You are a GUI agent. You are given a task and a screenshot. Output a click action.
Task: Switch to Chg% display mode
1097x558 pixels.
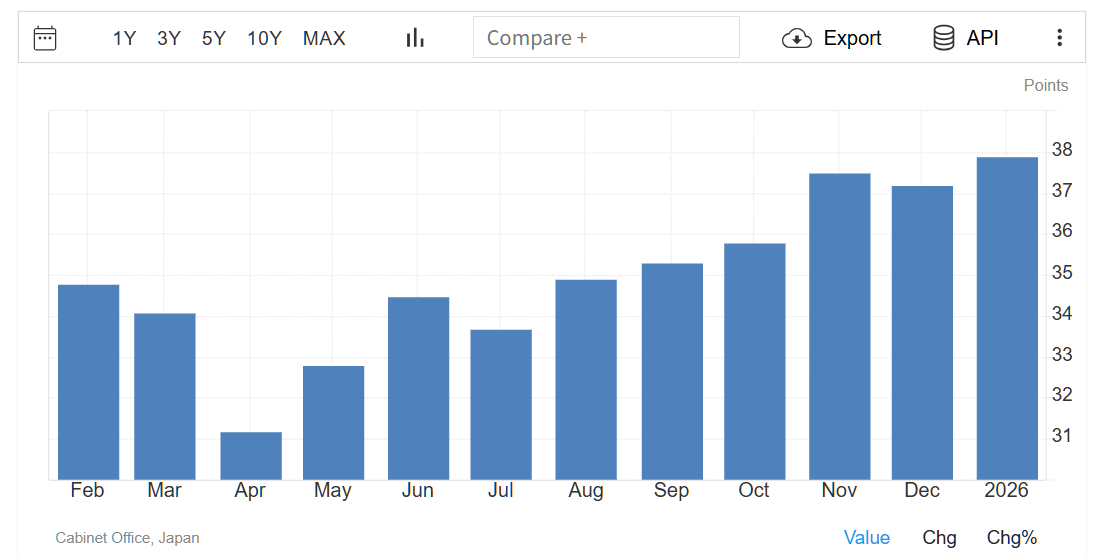pos(1012,538)
